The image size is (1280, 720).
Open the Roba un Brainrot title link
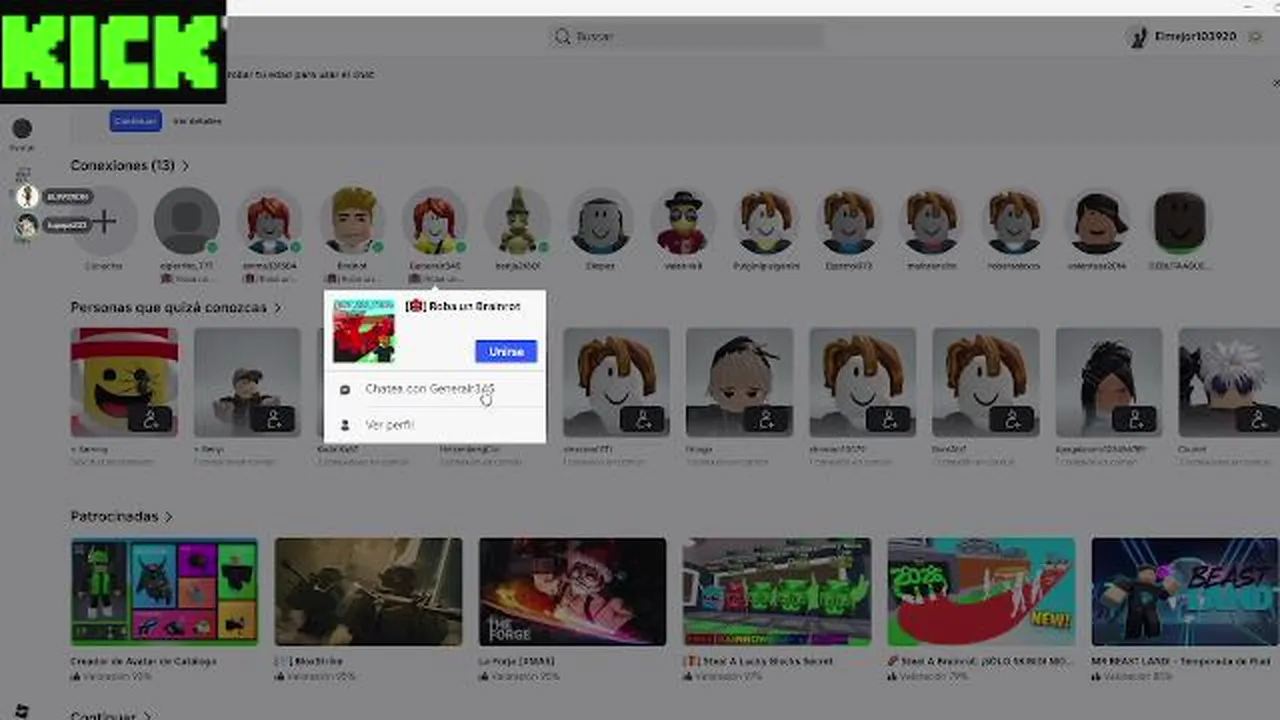pyautogui.click(x=464, y=306)
